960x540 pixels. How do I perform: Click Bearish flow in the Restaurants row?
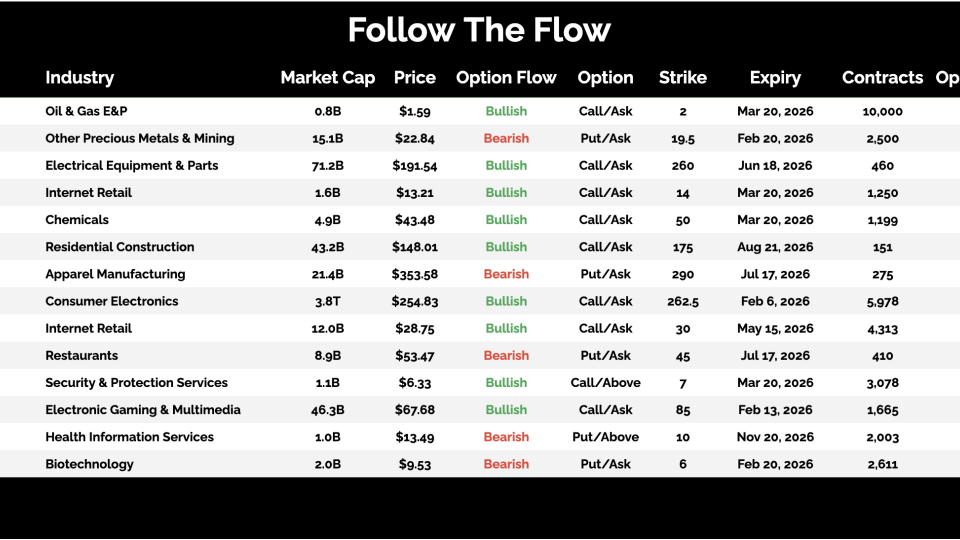[x=506, y=356]
